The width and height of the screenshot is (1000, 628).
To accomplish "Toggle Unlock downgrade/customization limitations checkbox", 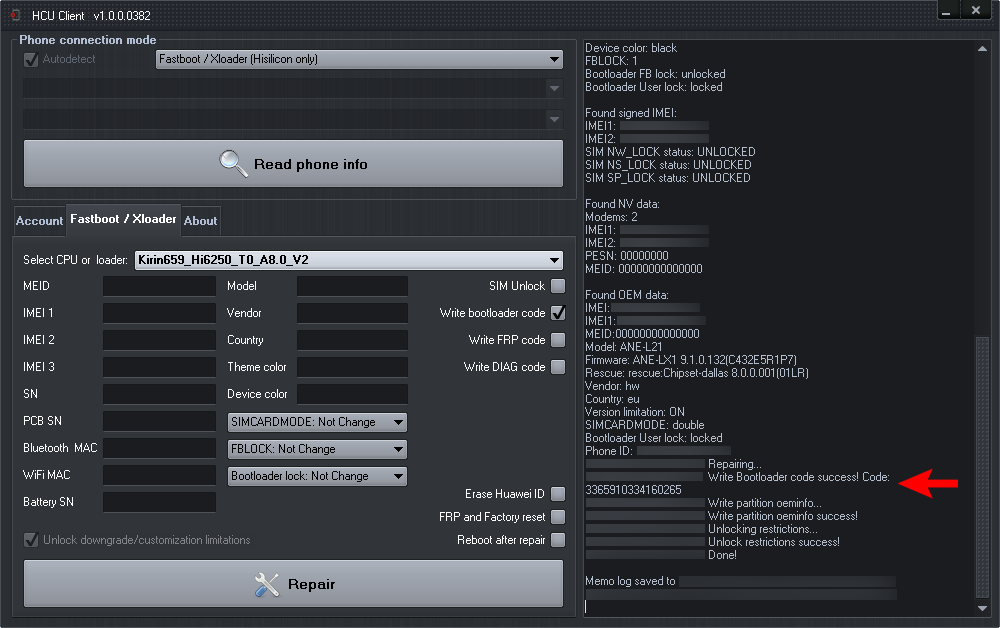I will [31, 540].
